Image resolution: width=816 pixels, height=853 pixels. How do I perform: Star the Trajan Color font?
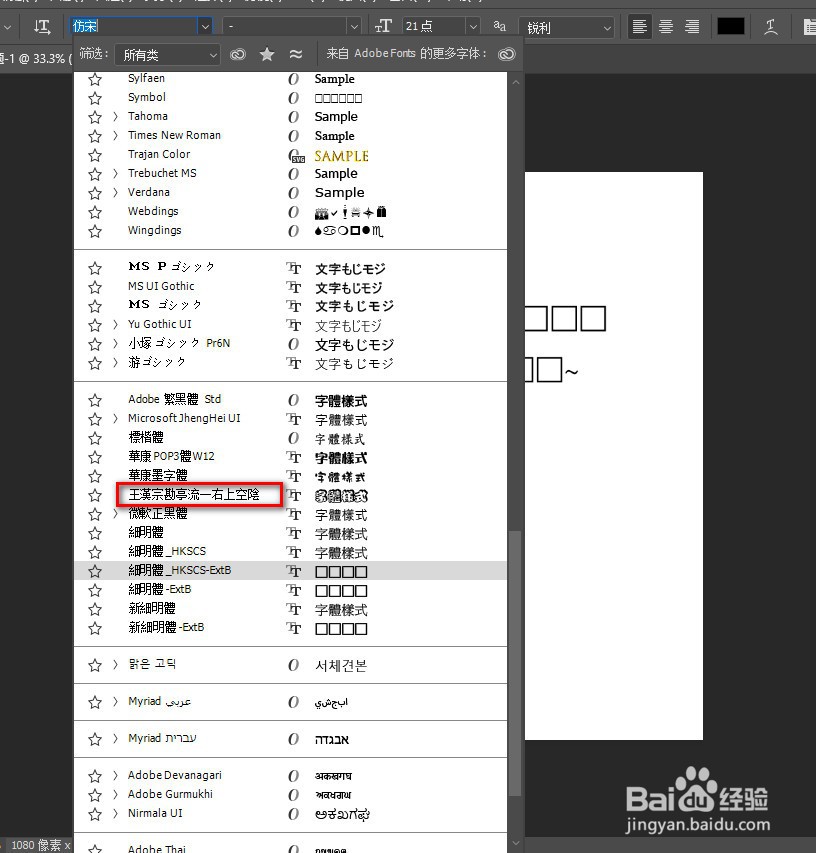95,155
